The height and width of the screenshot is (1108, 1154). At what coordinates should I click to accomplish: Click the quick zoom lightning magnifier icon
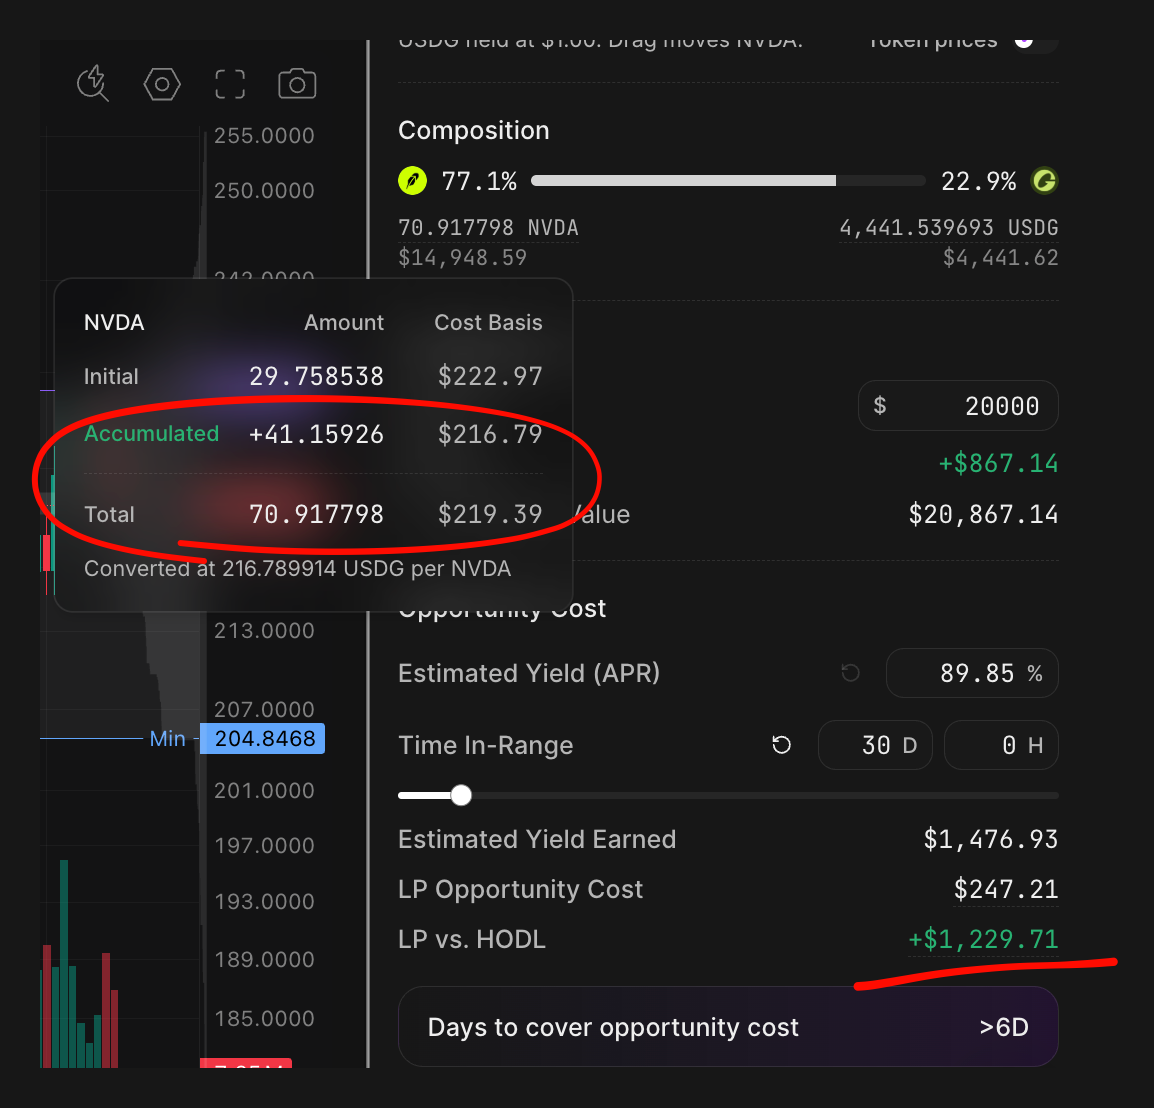[x=93, y=83]
